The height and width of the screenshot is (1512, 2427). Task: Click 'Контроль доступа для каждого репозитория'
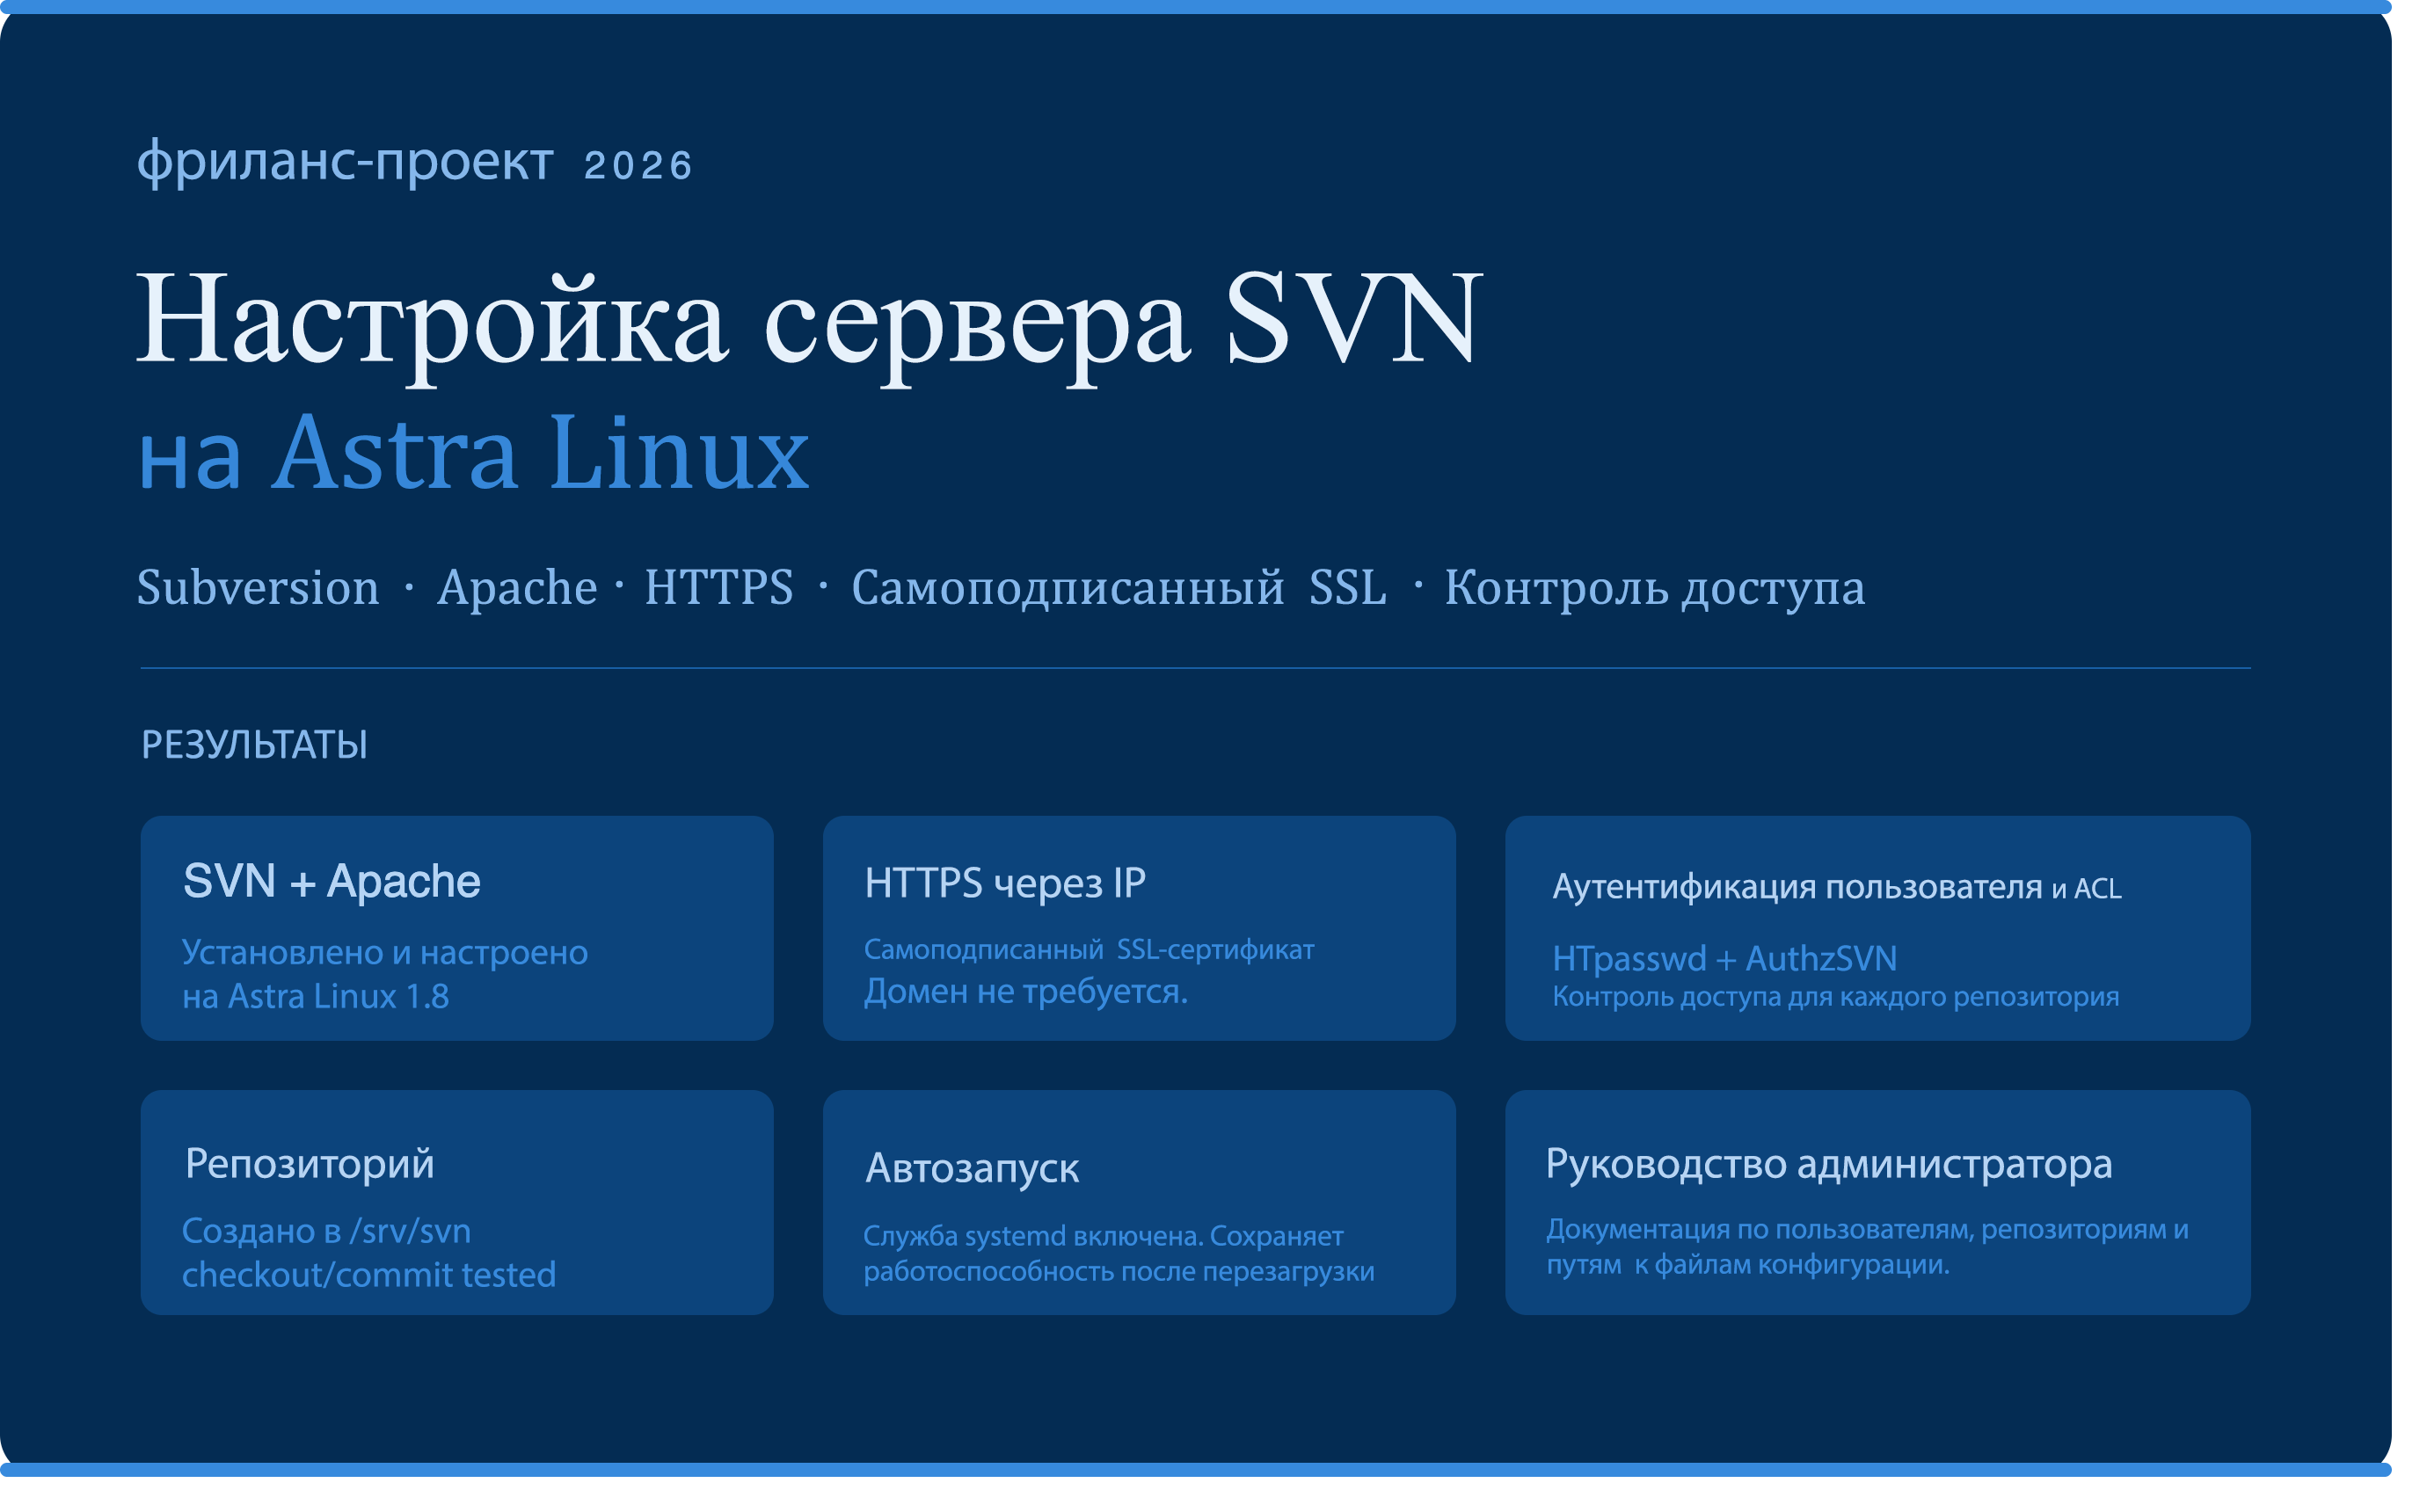click(x=1836, y=997)
